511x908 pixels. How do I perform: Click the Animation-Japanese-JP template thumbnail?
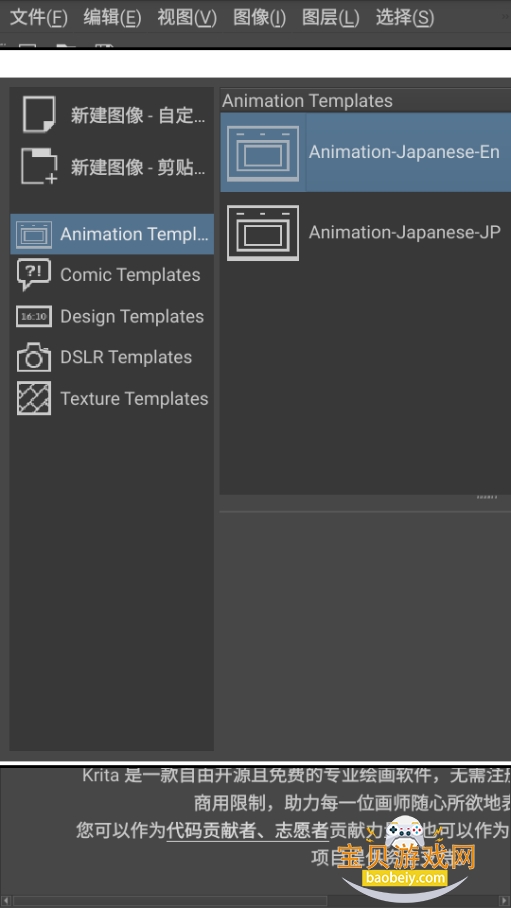coord(263,233)
